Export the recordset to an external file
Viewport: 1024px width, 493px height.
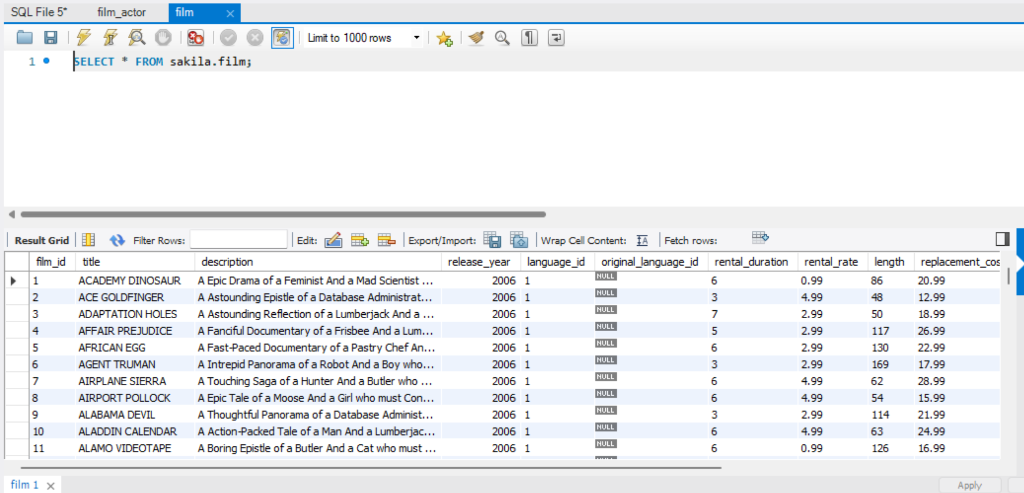coord(492,240)
